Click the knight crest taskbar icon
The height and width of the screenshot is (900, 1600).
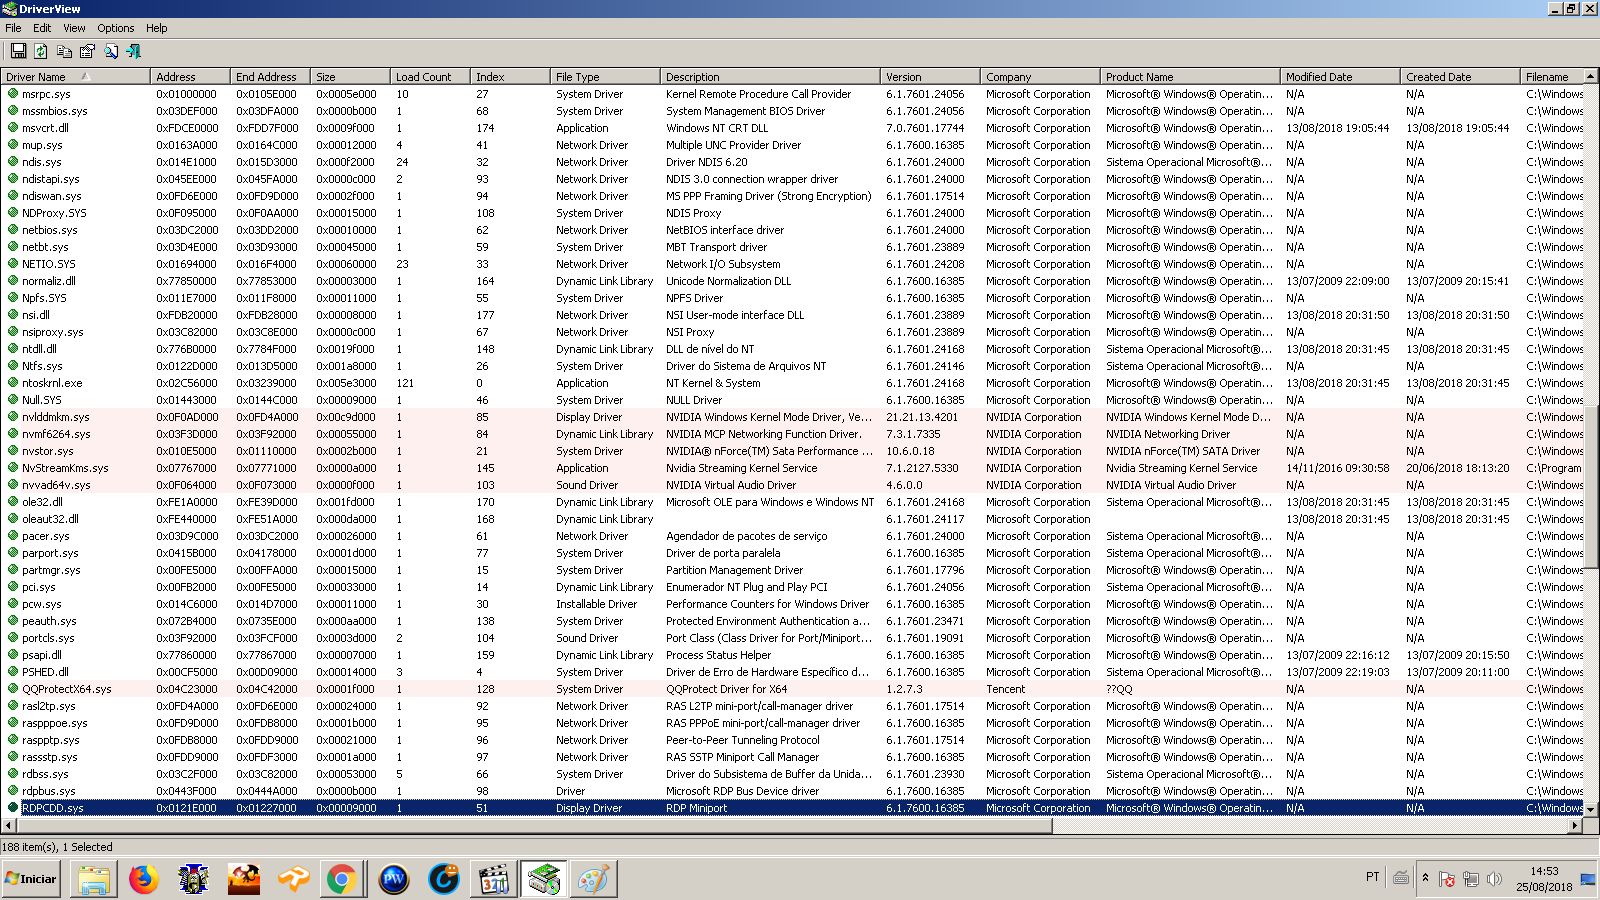click(x=193, y=879)
